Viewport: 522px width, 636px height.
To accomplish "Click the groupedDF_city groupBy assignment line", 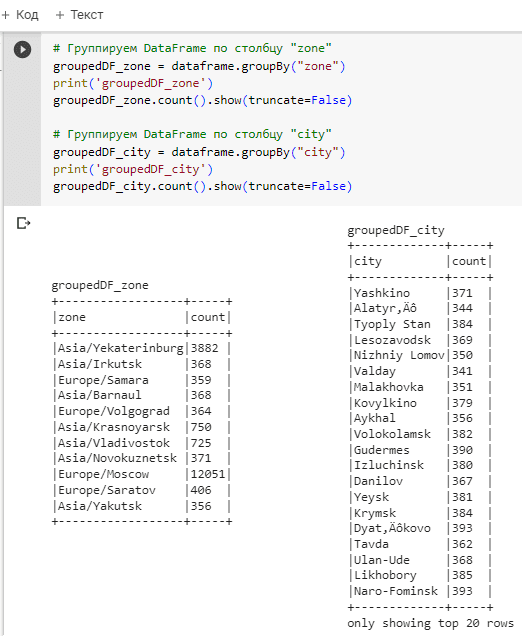I will tap(199, 152).
